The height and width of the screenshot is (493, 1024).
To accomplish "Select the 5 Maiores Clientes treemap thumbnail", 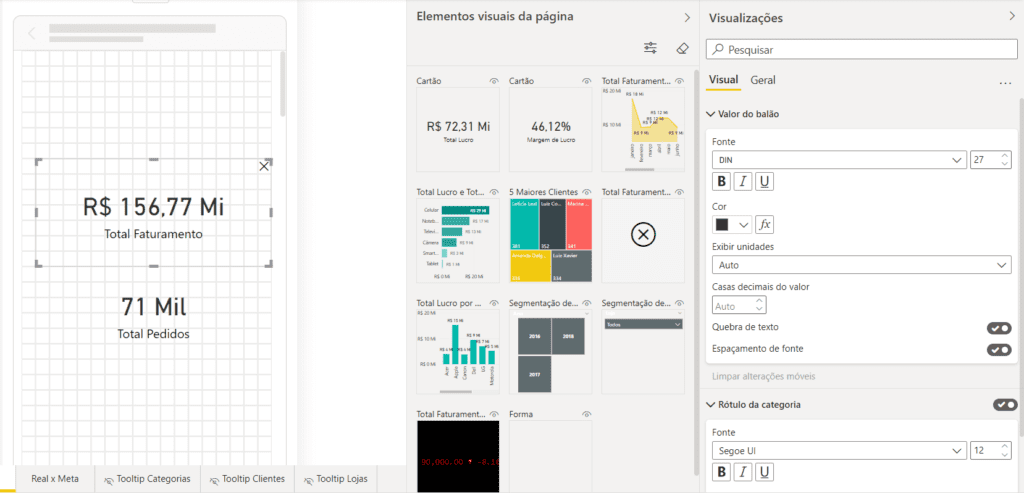I will [551, 241].
